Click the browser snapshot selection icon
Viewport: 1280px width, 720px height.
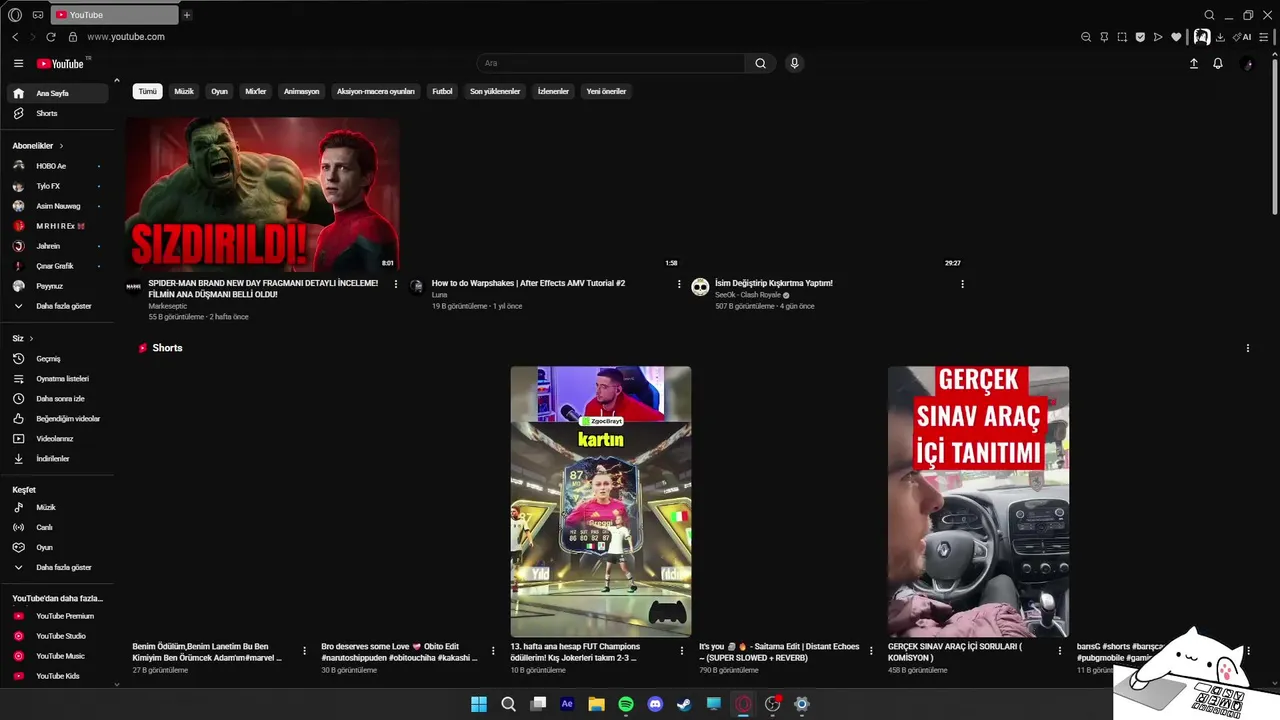[x=1122, y=37]
